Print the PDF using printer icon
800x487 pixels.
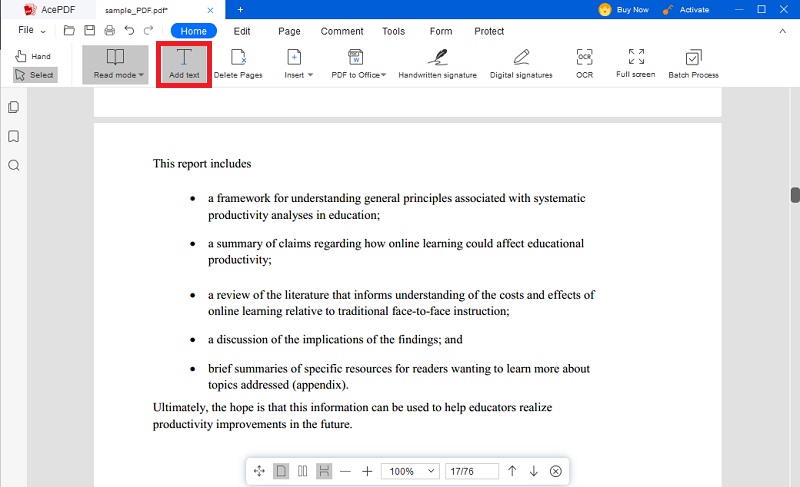[110, 31]
